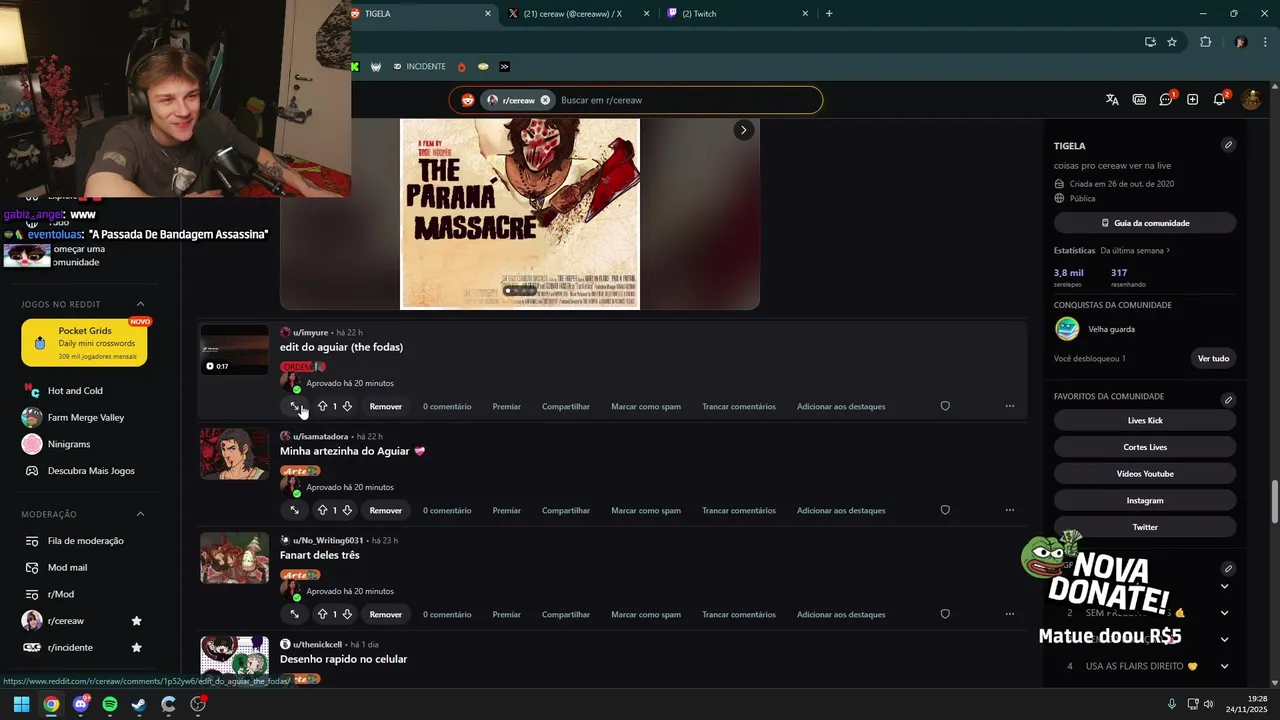1280x720 pixels.
Task: Downvote 'Minha artezinha do Aguiar' post
Action: 347,510
